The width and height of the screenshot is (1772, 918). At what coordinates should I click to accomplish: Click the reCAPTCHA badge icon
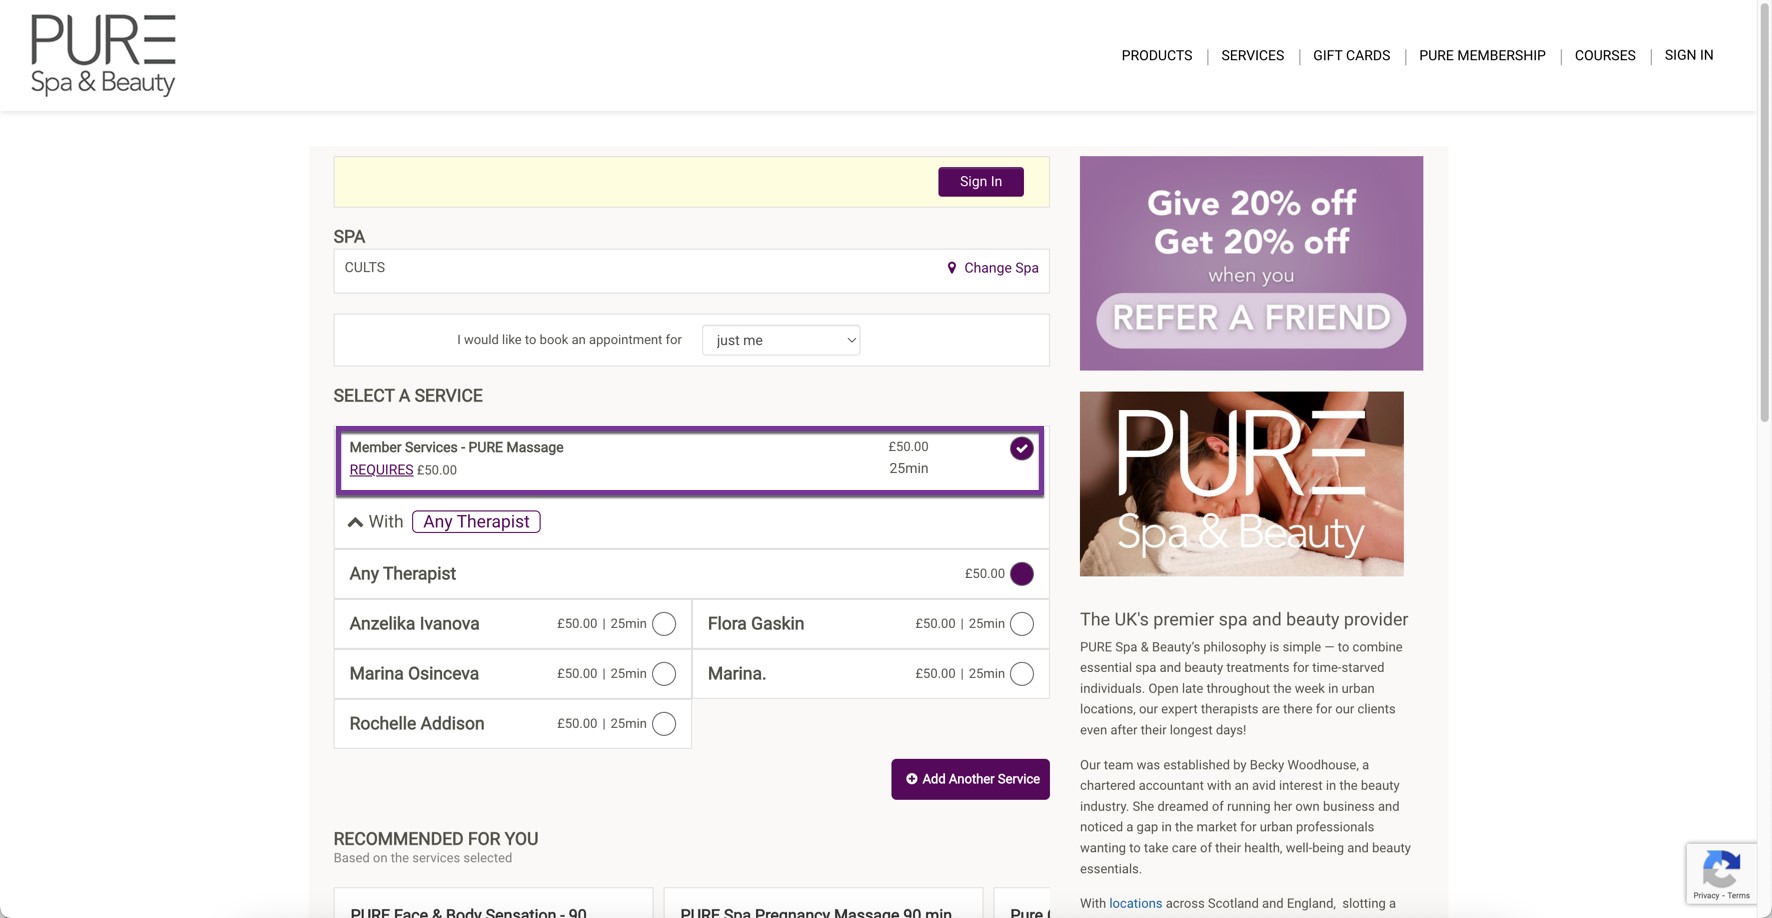pos(1721,869)
